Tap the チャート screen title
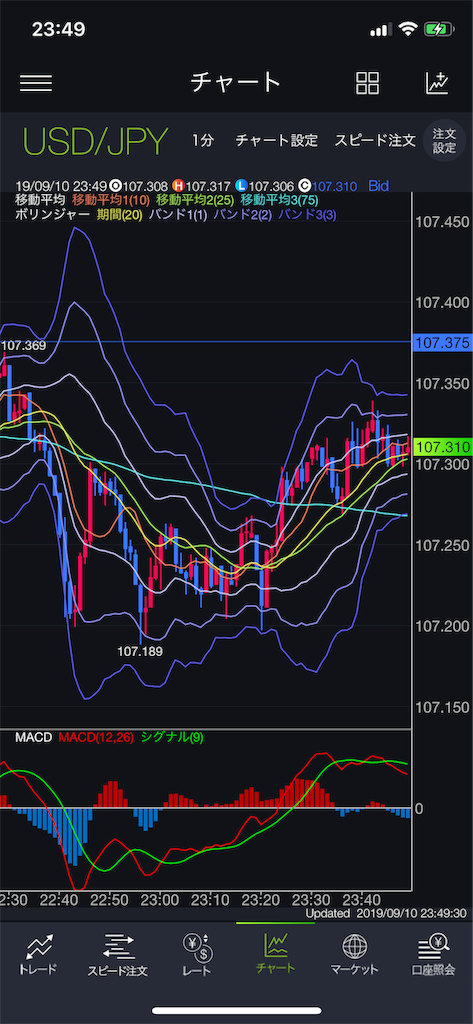The width and height of the screenshot is (473, 1024). click(x=236, y=83)
